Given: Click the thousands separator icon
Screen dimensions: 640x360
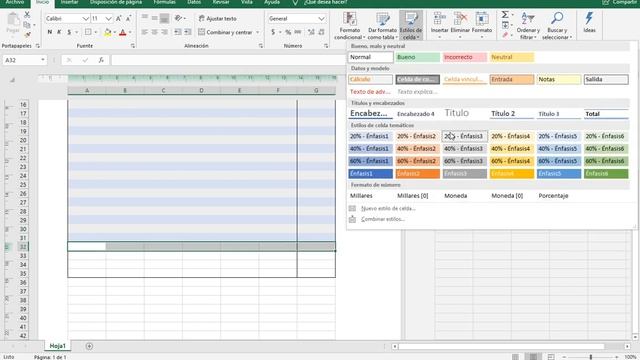Looking at the screenshot, I should [x=298, y=32].
